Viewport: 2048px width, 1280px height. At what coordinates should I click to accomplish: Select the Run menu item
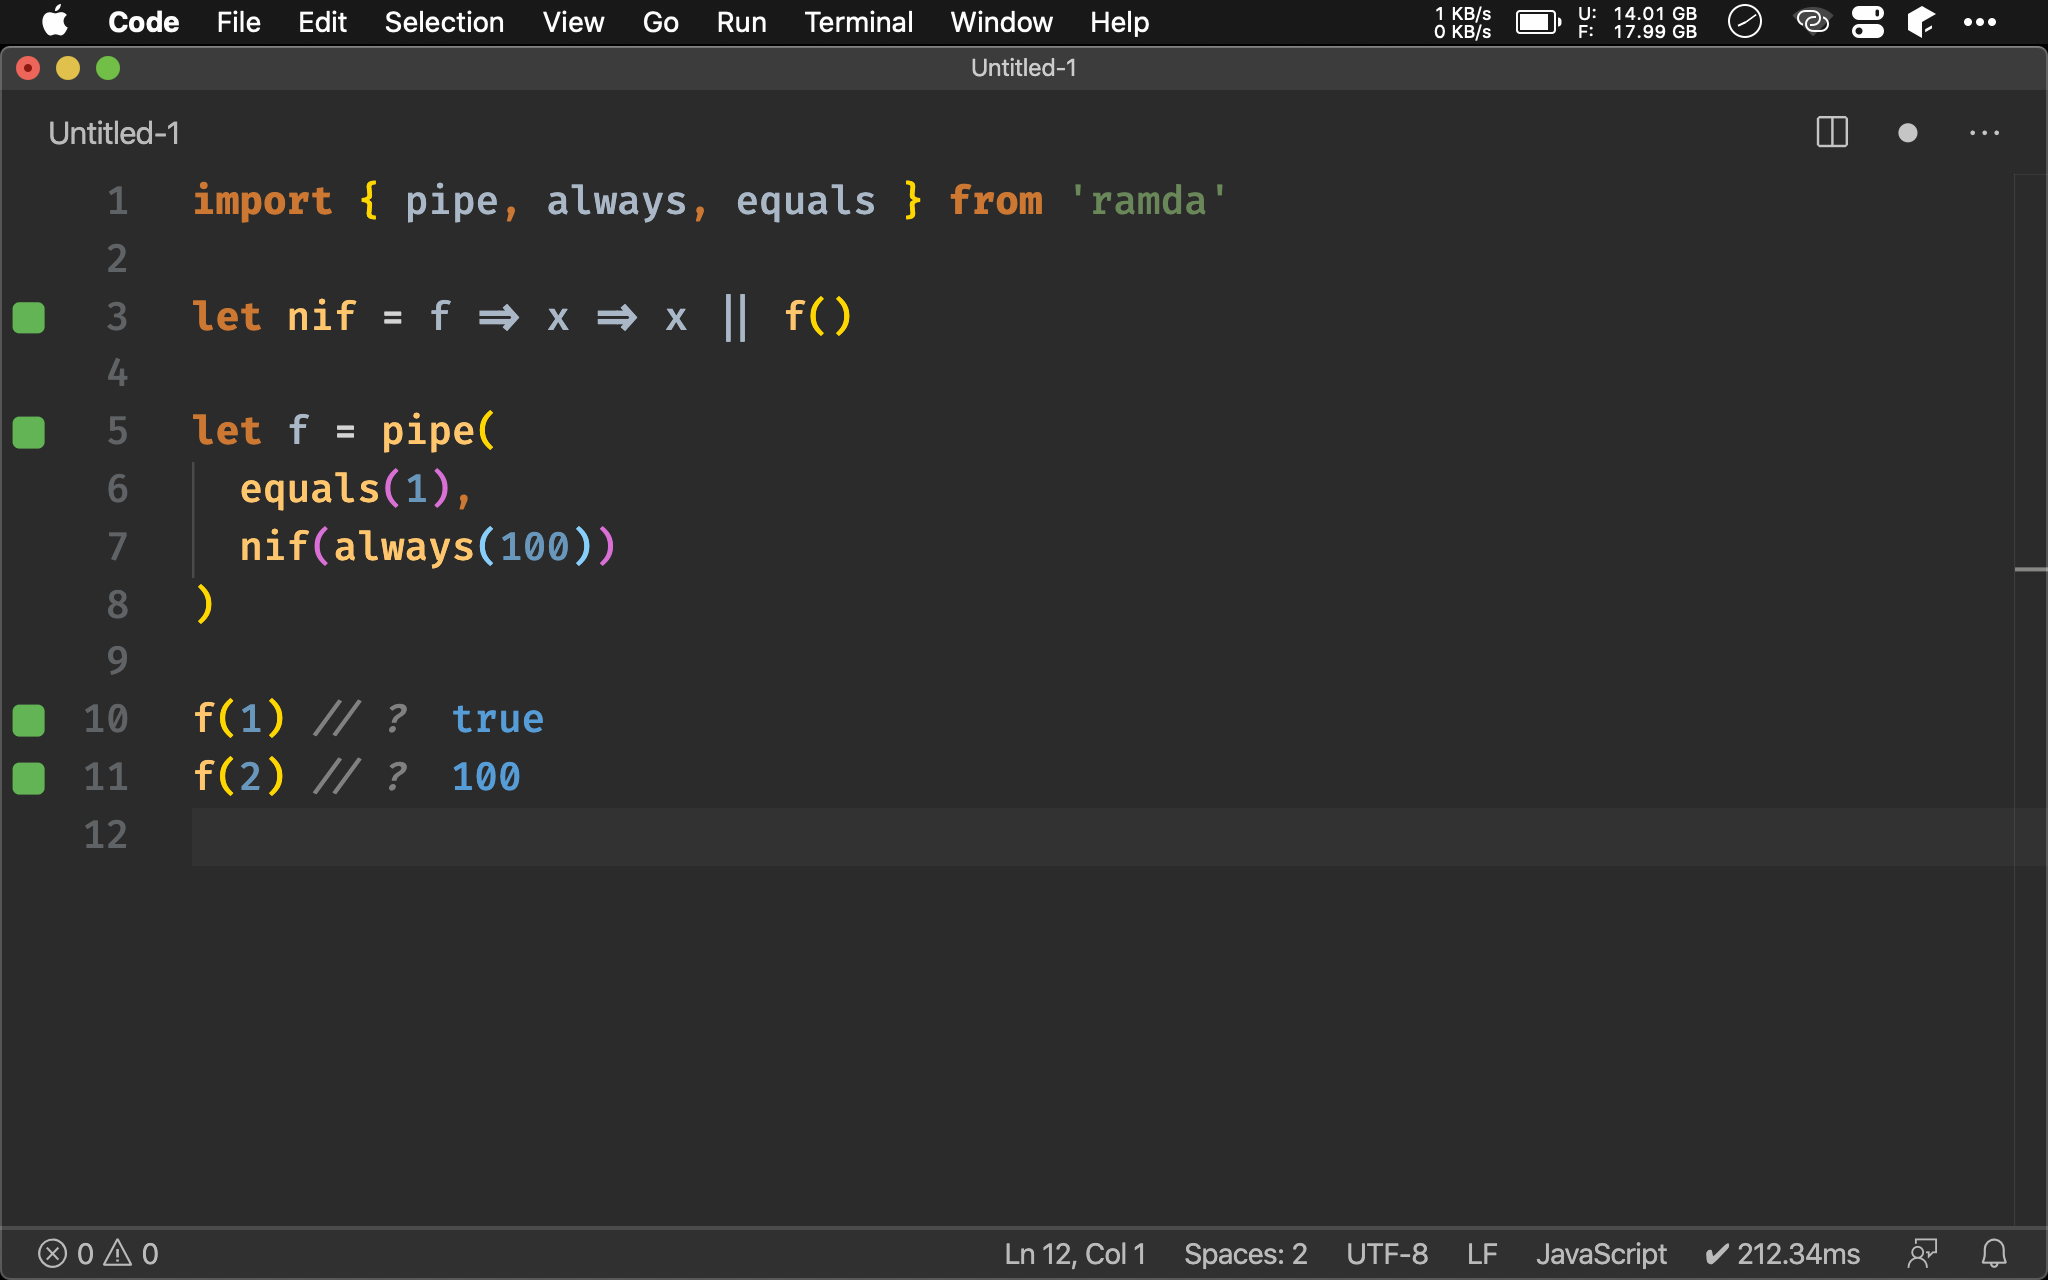click(740, 21)
